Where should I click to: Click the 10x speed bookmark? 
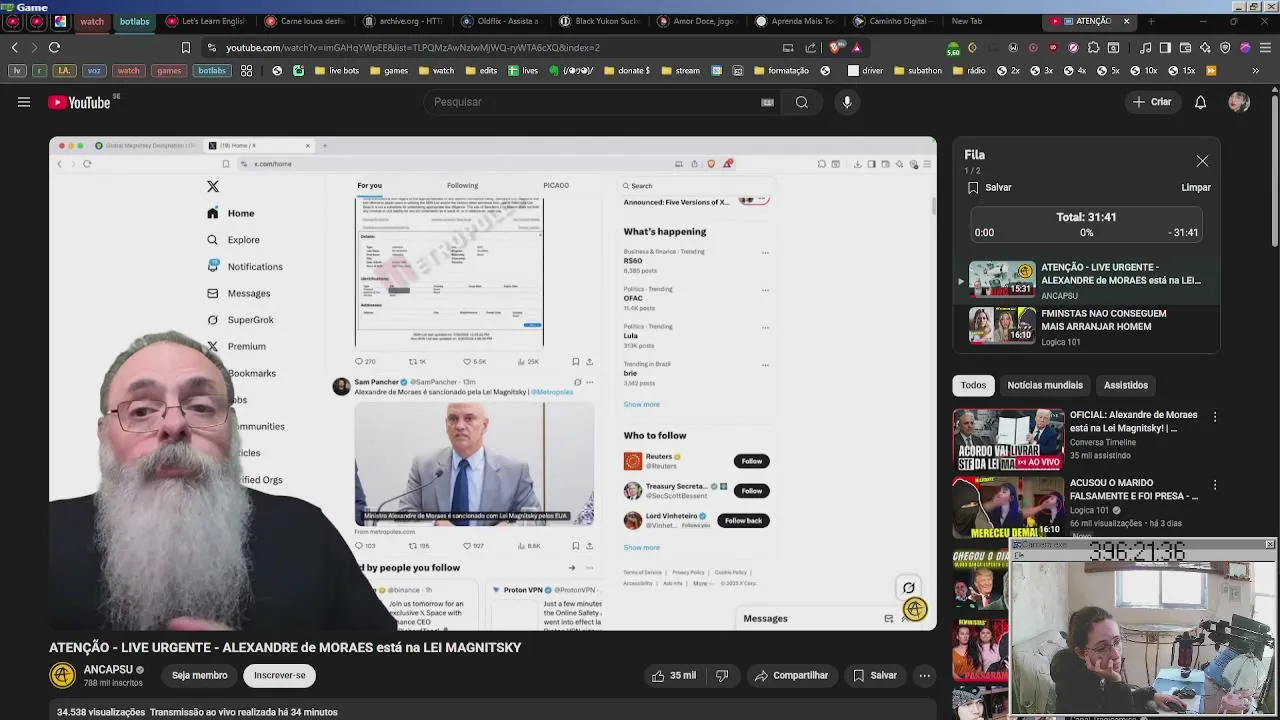tap(1143, 71)
